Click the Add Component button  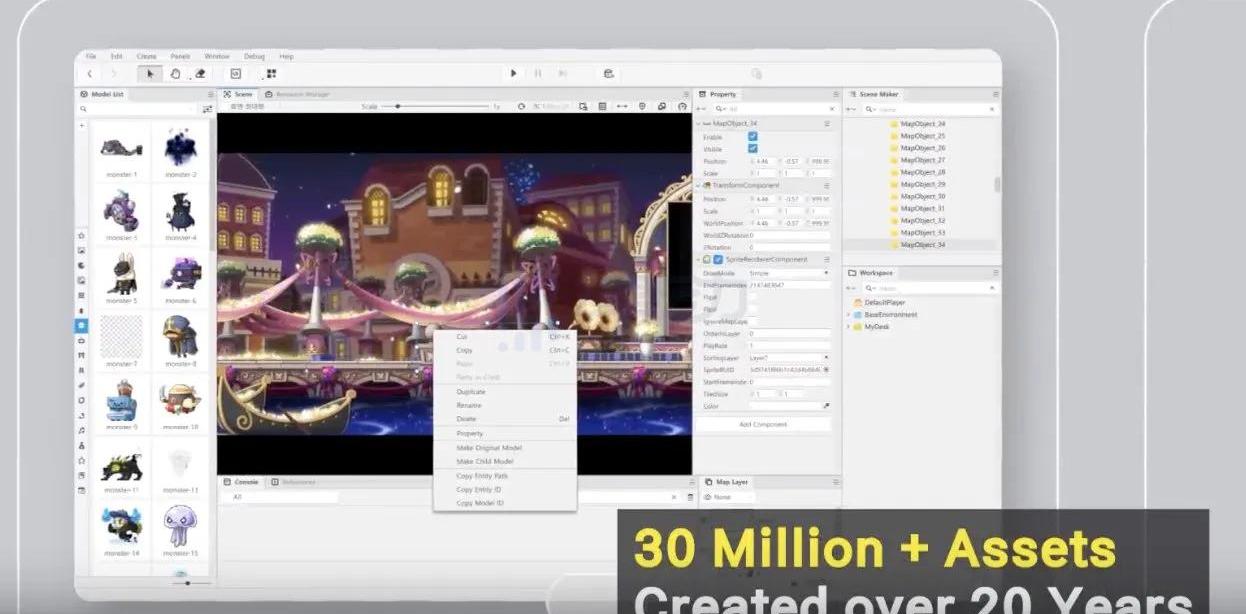click(x=763, y=424)
